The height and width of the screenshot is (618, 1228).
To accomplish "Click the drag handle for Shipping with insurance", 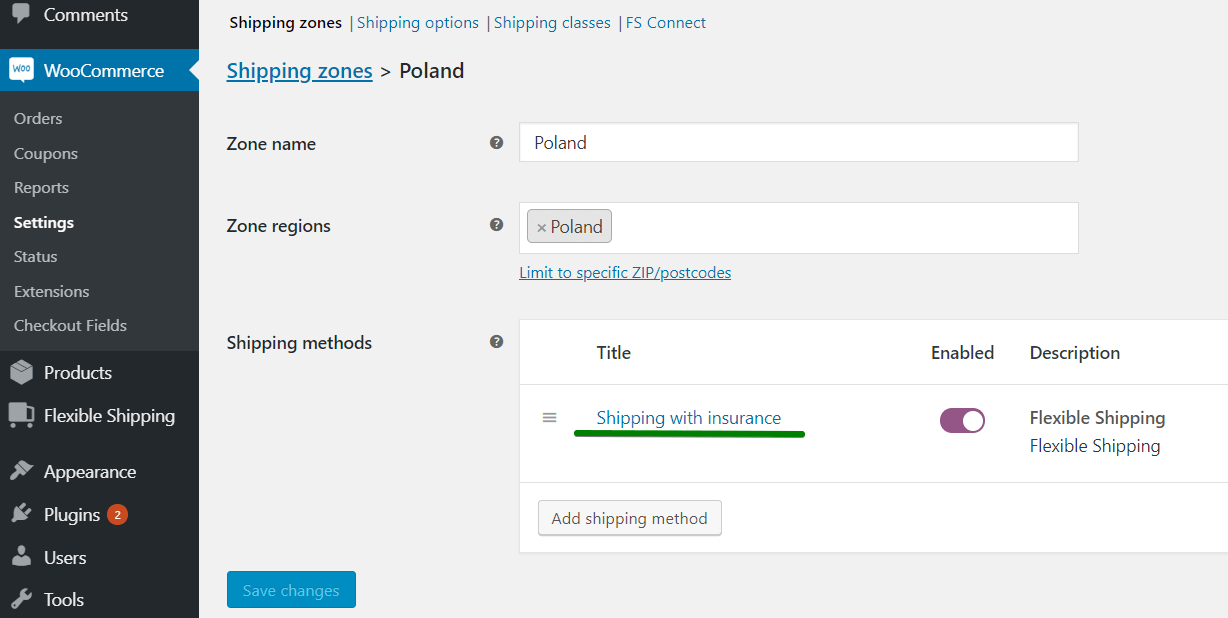I will point(549,417).
